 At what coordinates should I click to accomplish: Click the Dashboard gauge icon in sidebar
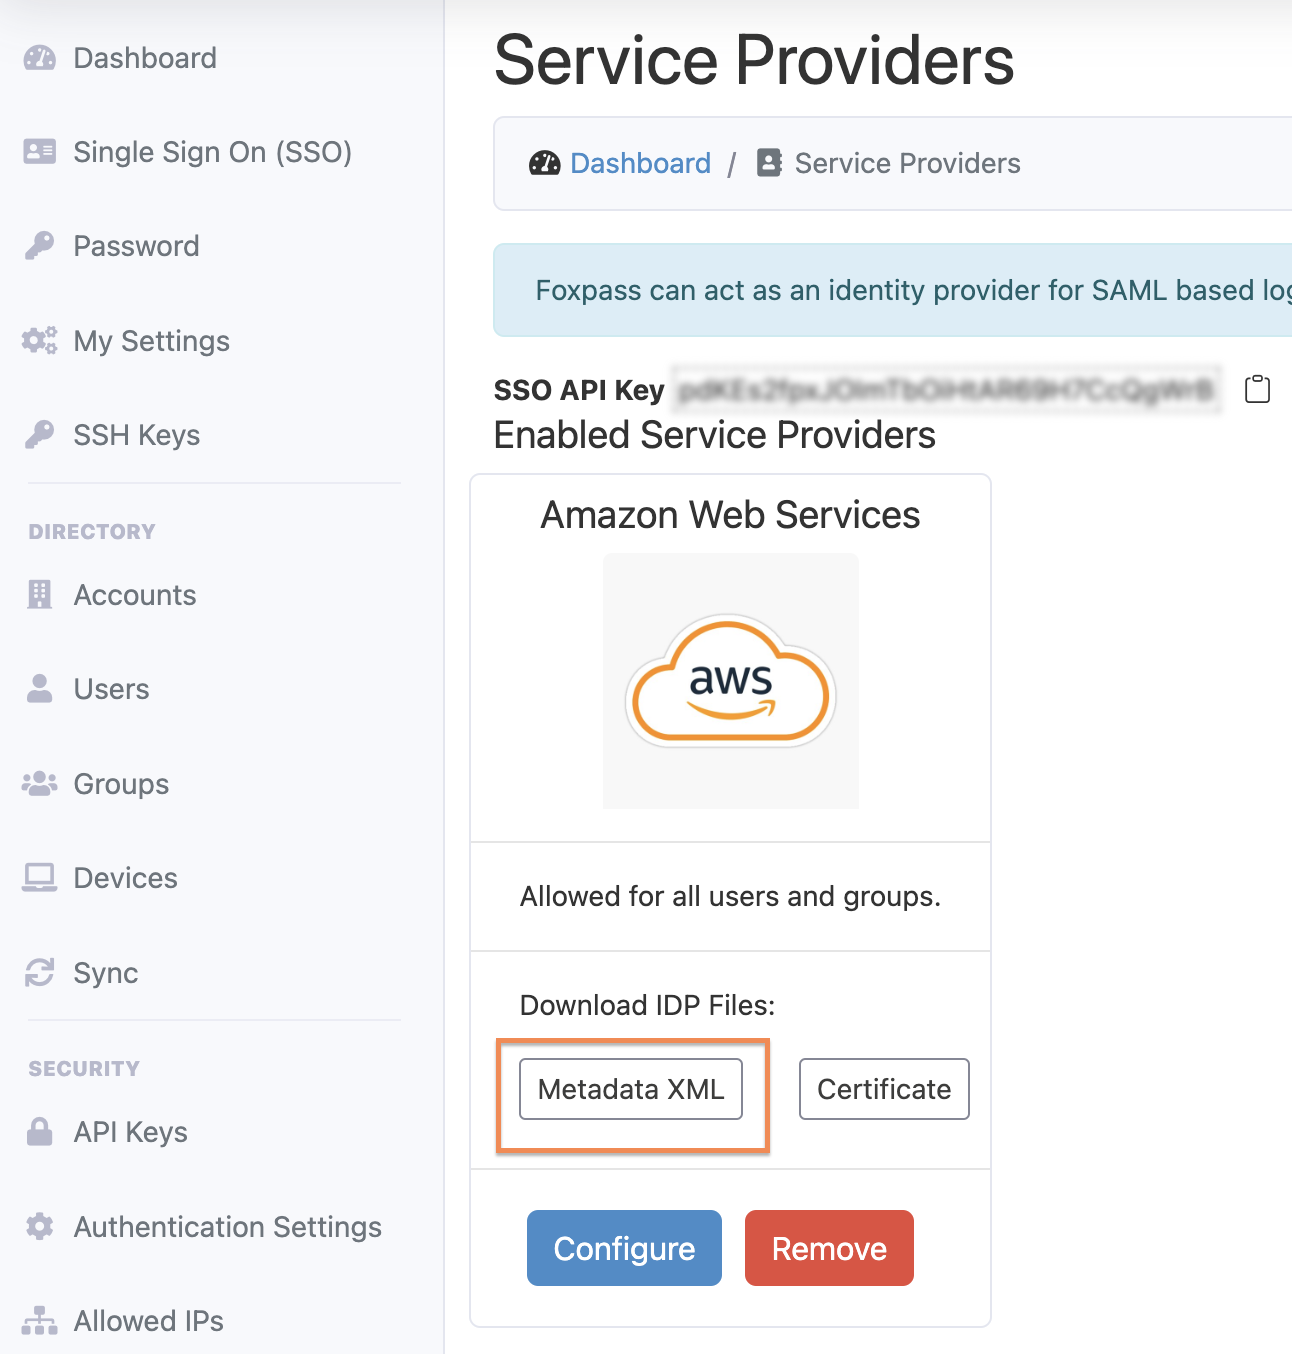pos(40,58)
